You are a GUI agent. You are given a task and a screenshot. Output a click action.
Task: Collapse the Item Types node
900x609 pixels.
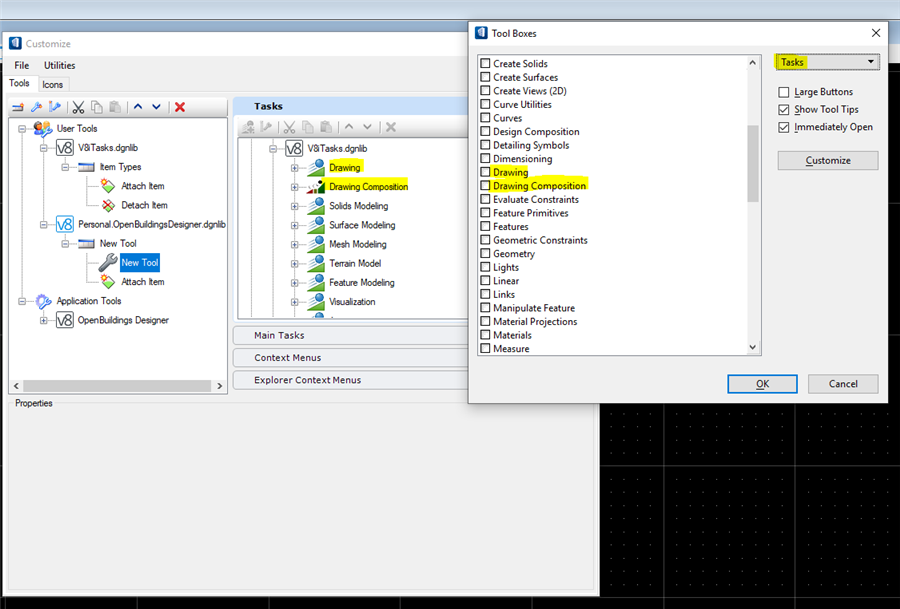tap(65, 167)
